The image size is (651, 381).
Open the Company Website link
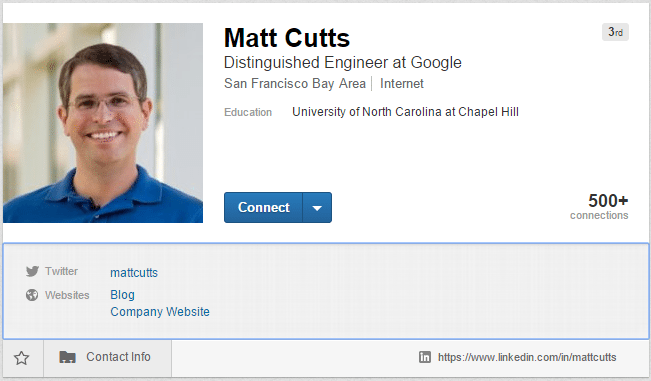coord(160,312)
